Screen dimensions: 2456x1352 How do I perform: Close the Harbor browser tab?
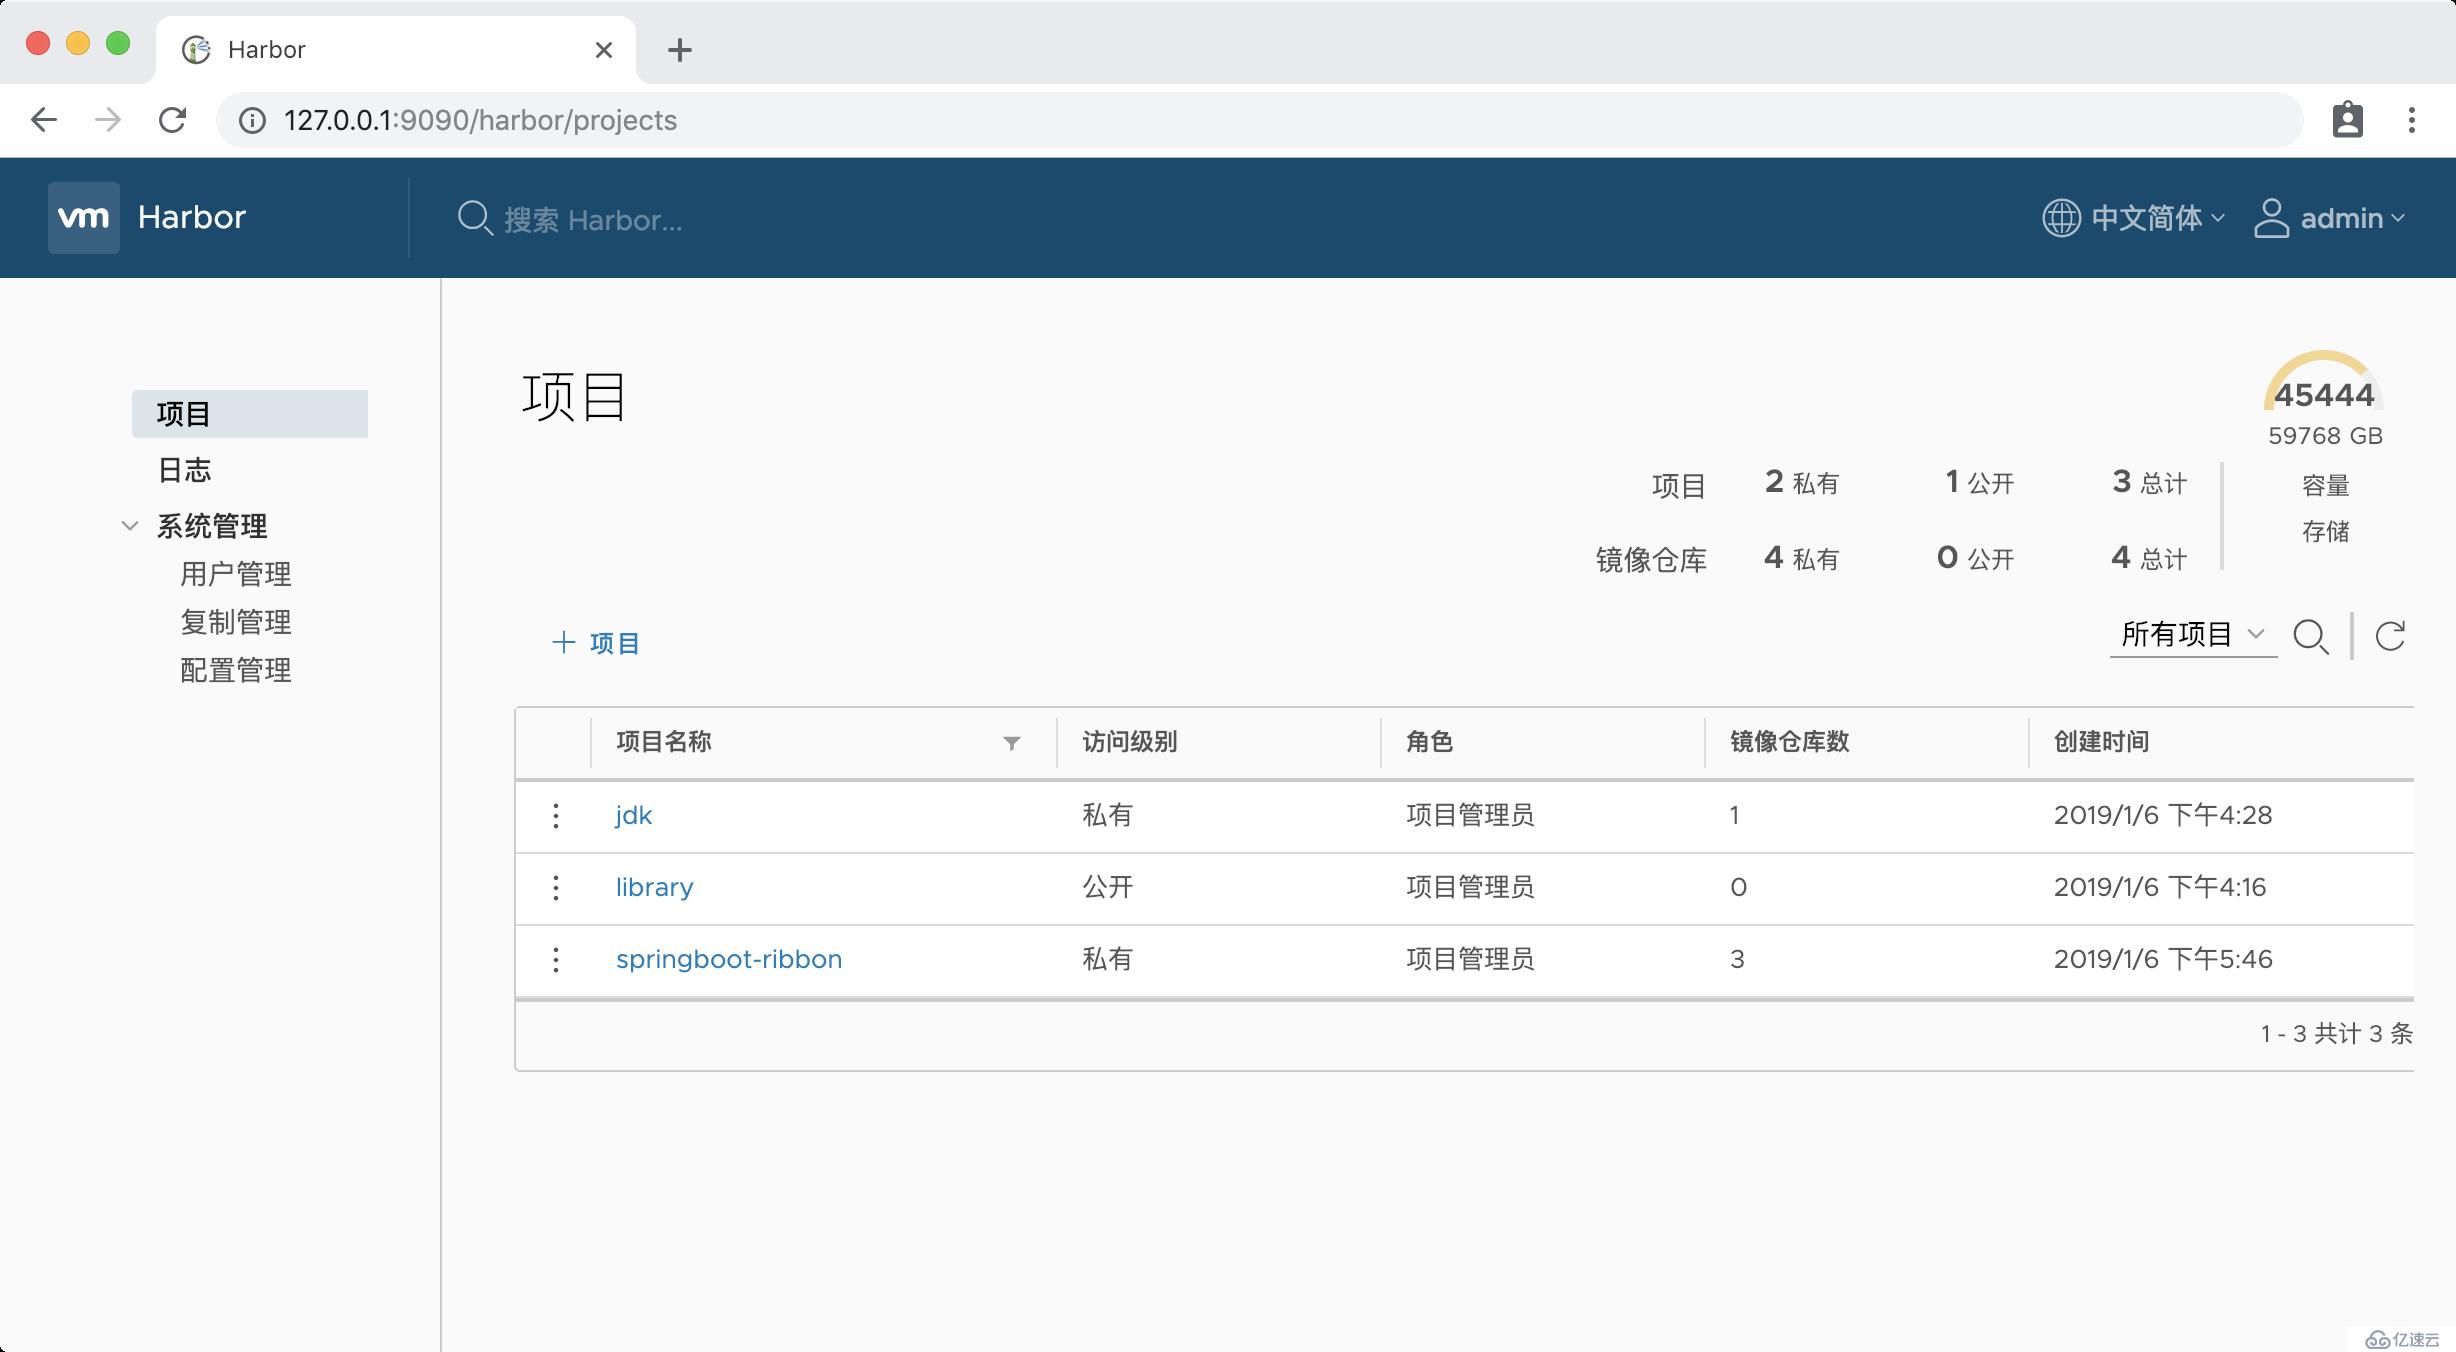click(604, 50)
